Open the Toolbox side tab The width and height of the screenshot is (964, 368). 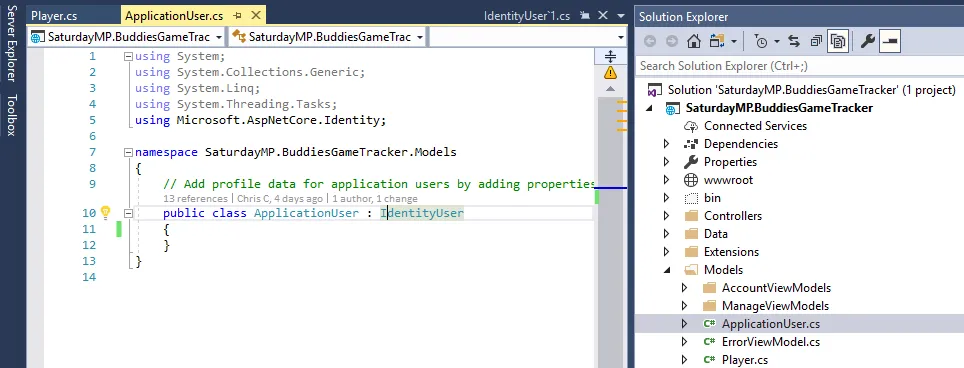point(12,115)
